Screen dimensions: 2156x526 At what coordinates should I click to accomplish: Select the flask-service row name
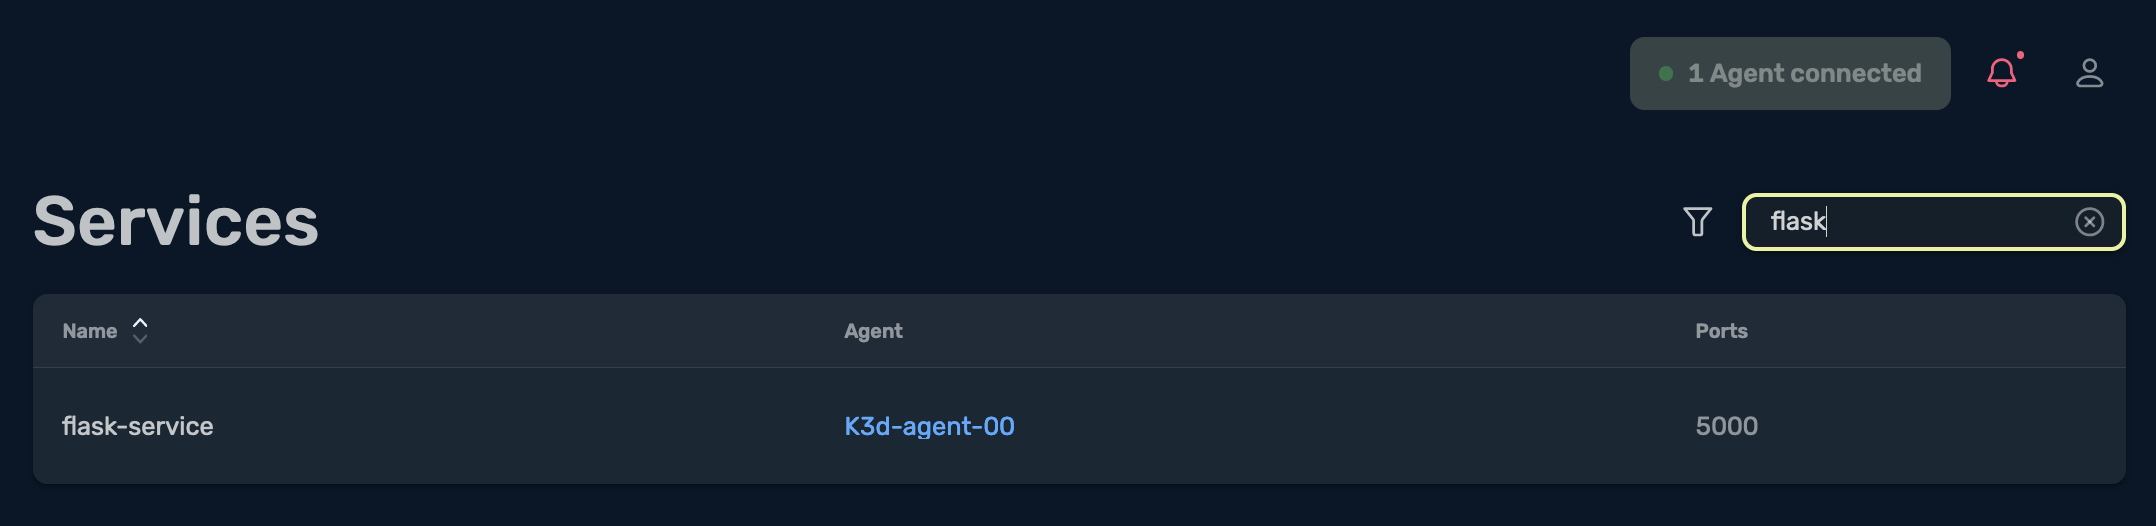click(x=138, y=426)
